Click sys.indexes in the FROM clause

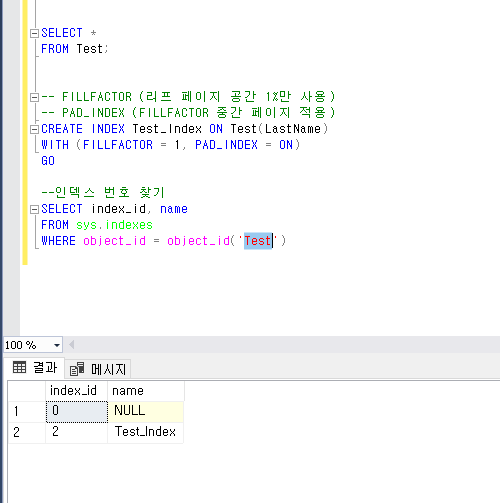click(x=114, y=225)
